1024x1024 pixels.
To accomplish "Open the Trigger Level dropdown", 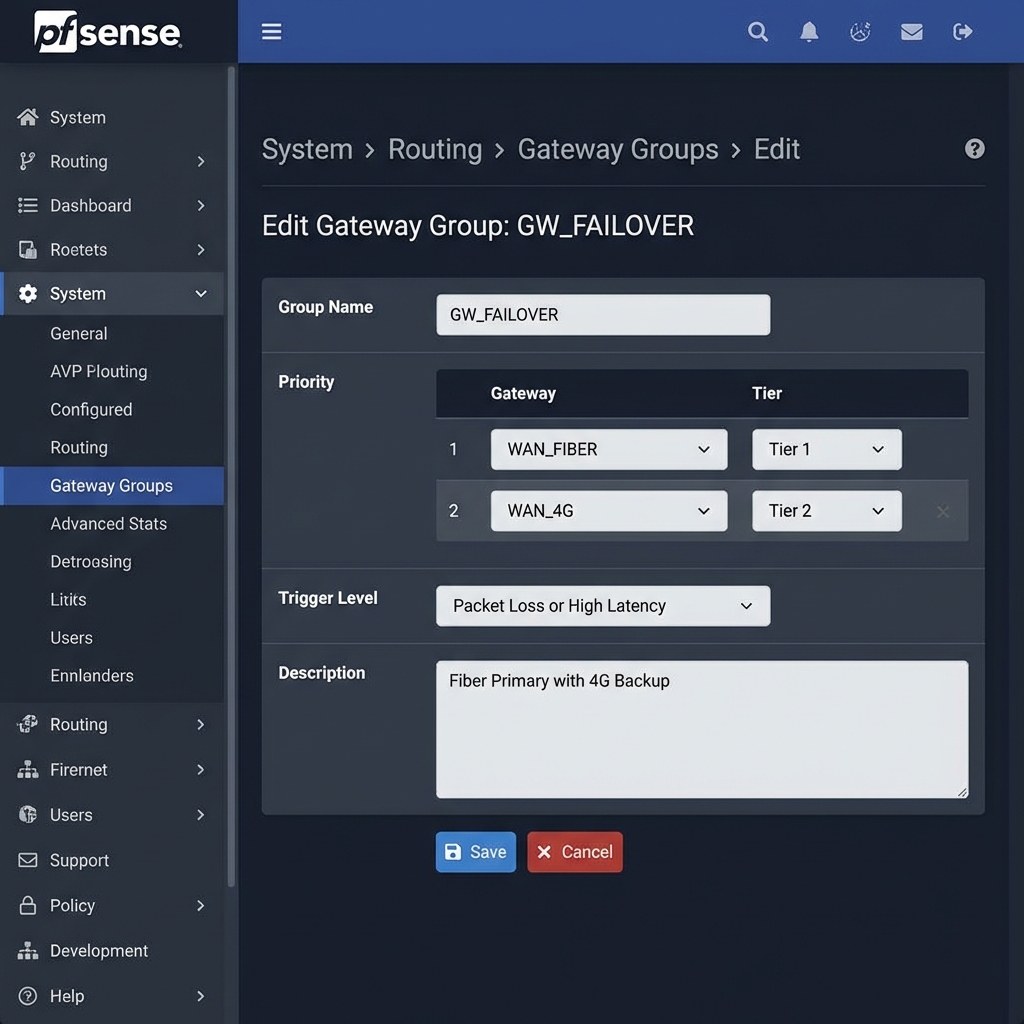I will [603, 606].
